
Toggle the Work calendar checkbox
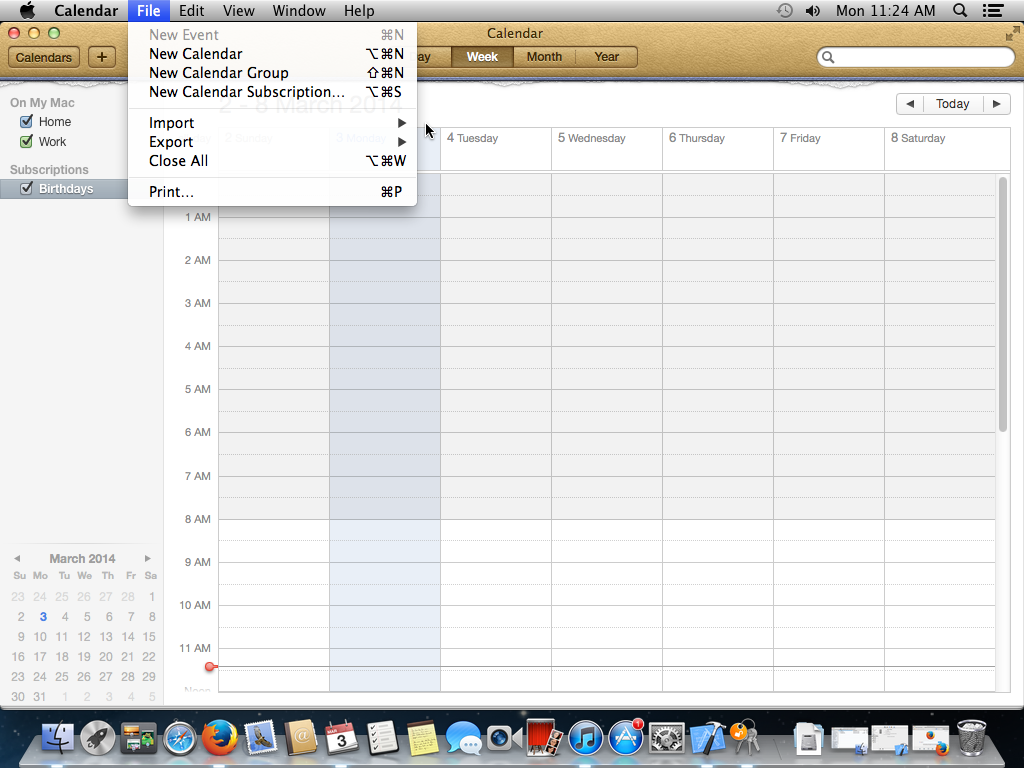tap(27, 141)
